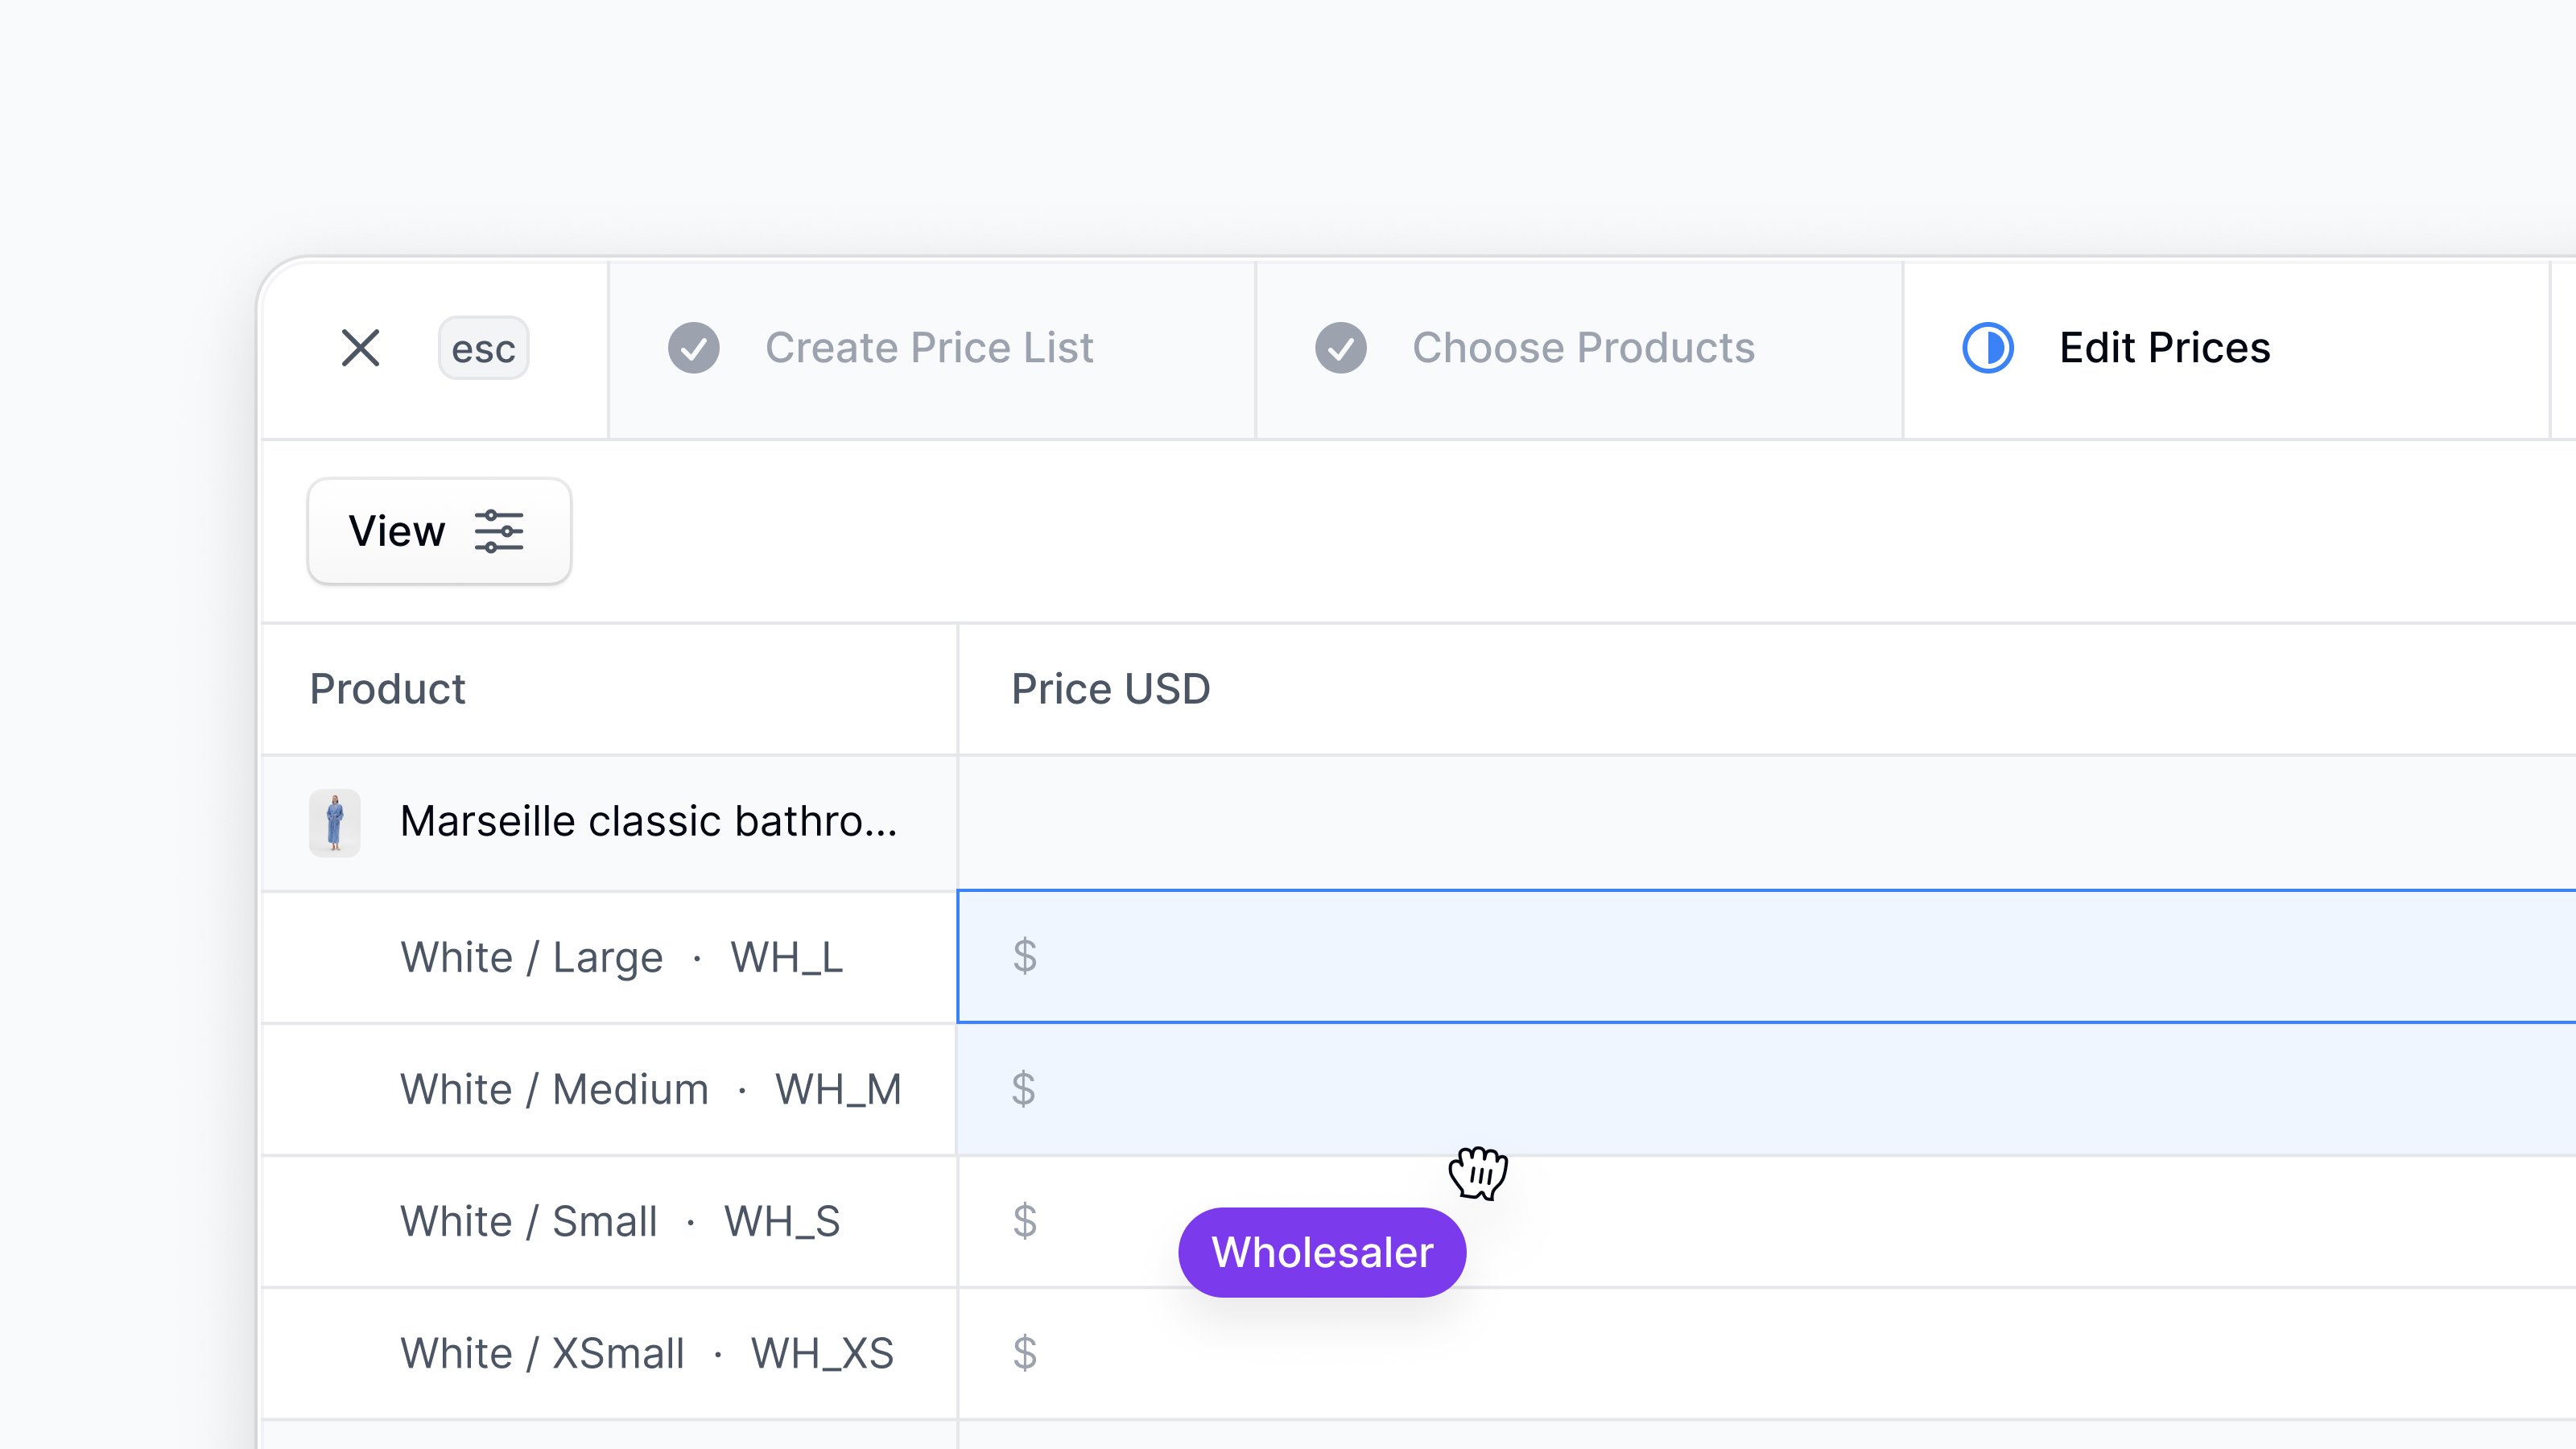The height and width of the screenshot is (1449, 2576).
Task: Click the Edit Prices half-circle progress icon
Action: coord(1988,348)
